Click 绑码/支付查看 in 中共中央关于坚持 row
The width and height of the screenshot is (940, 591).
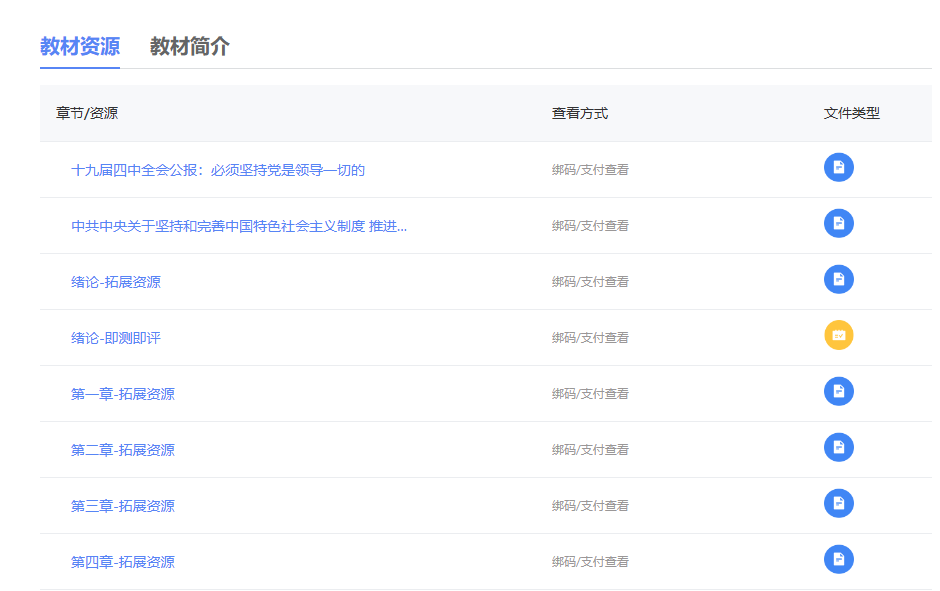pos(590,226)
